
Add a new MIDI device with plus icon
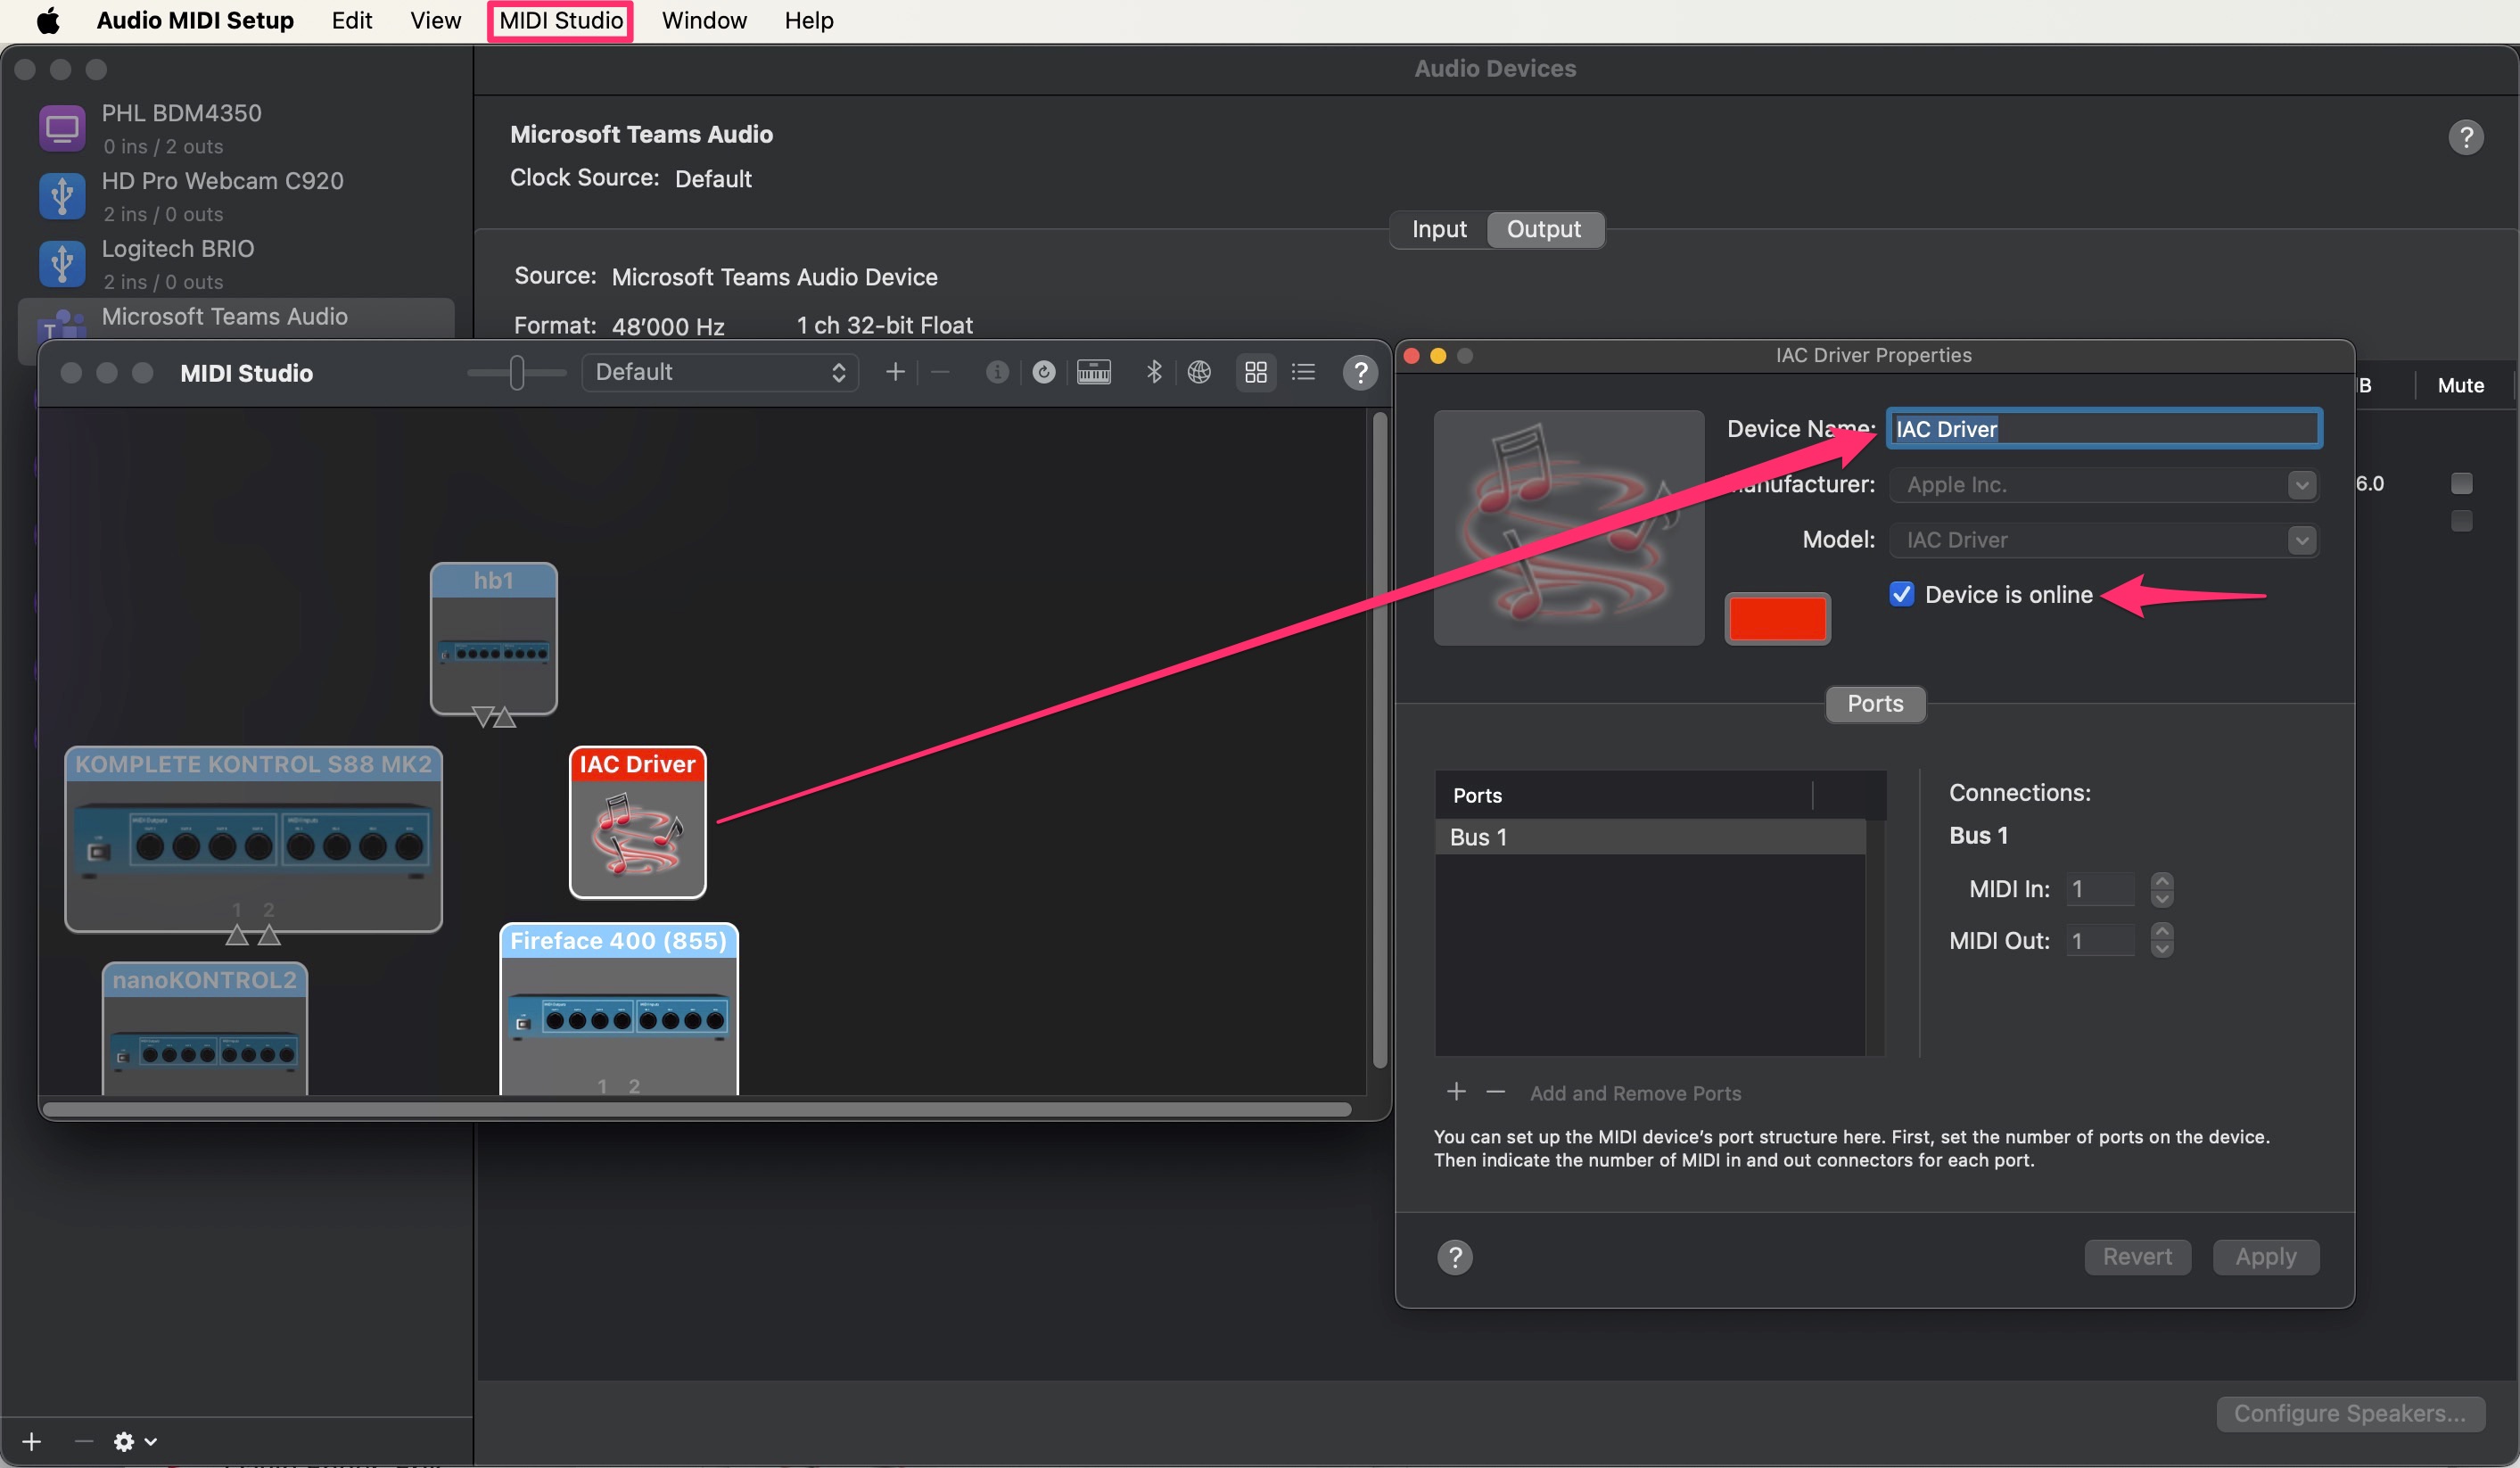pos(895,372)
